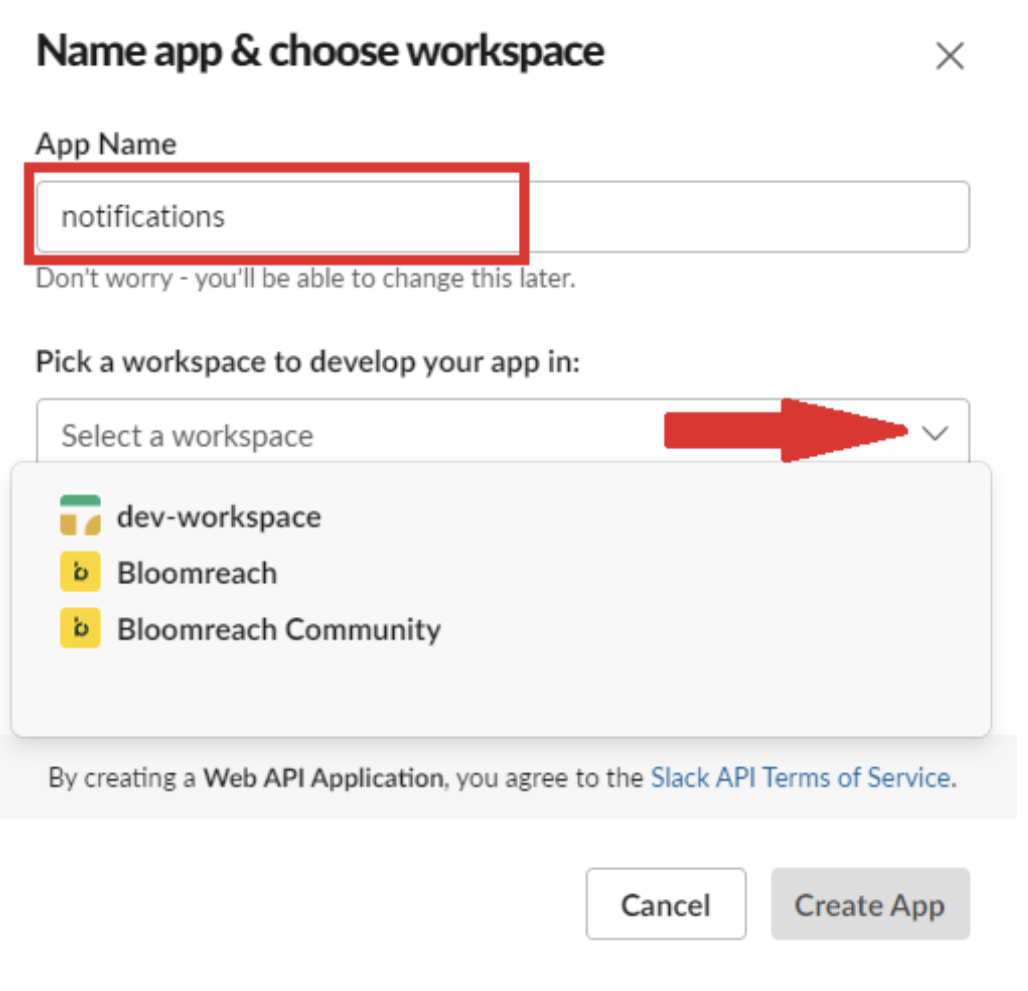The height and width of the screenshot is (991, 1028).
Task: Click the dev-workspace icon
Action: (x=80, y=516)
